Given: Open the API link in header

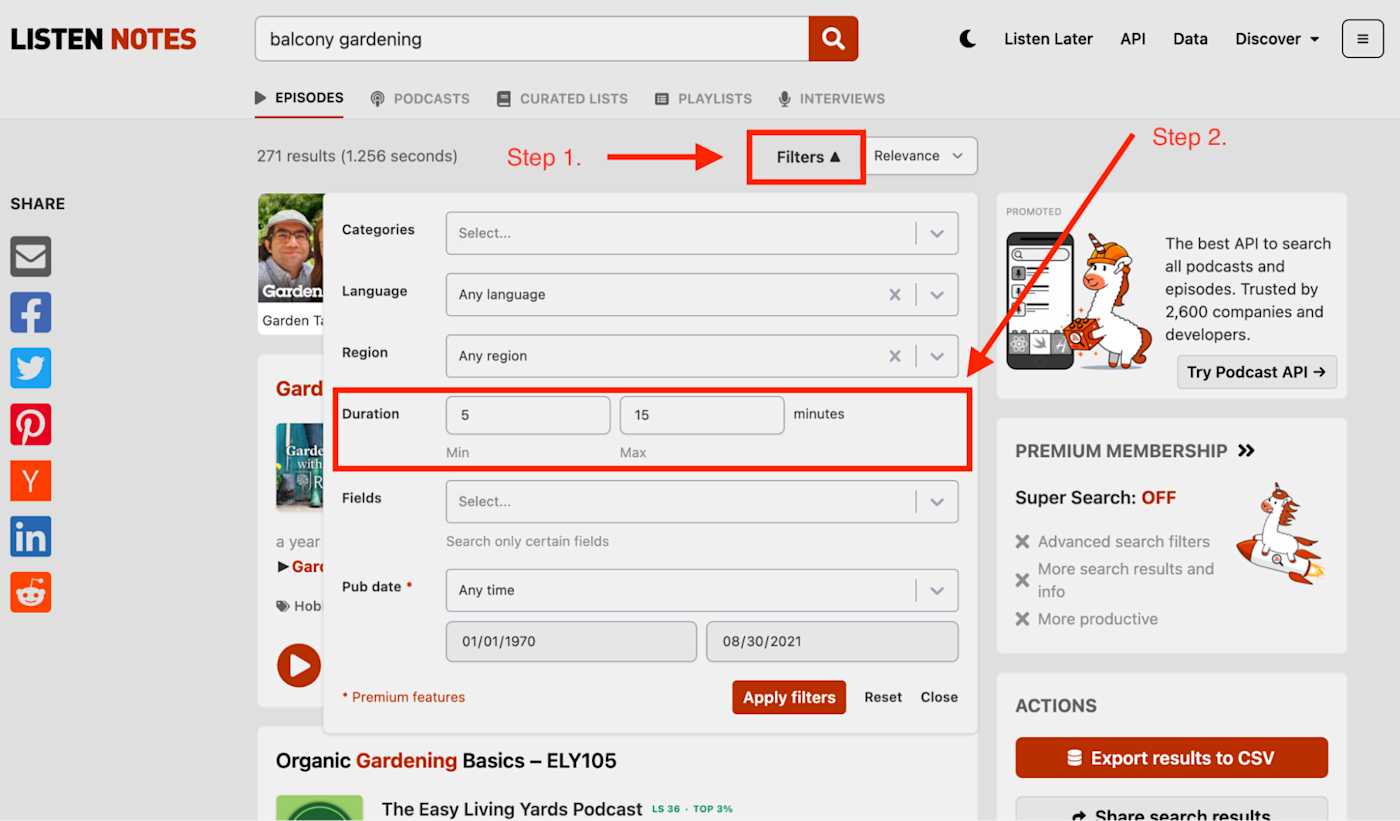Looking at the screenshot, I should (x=1133, y=39).
